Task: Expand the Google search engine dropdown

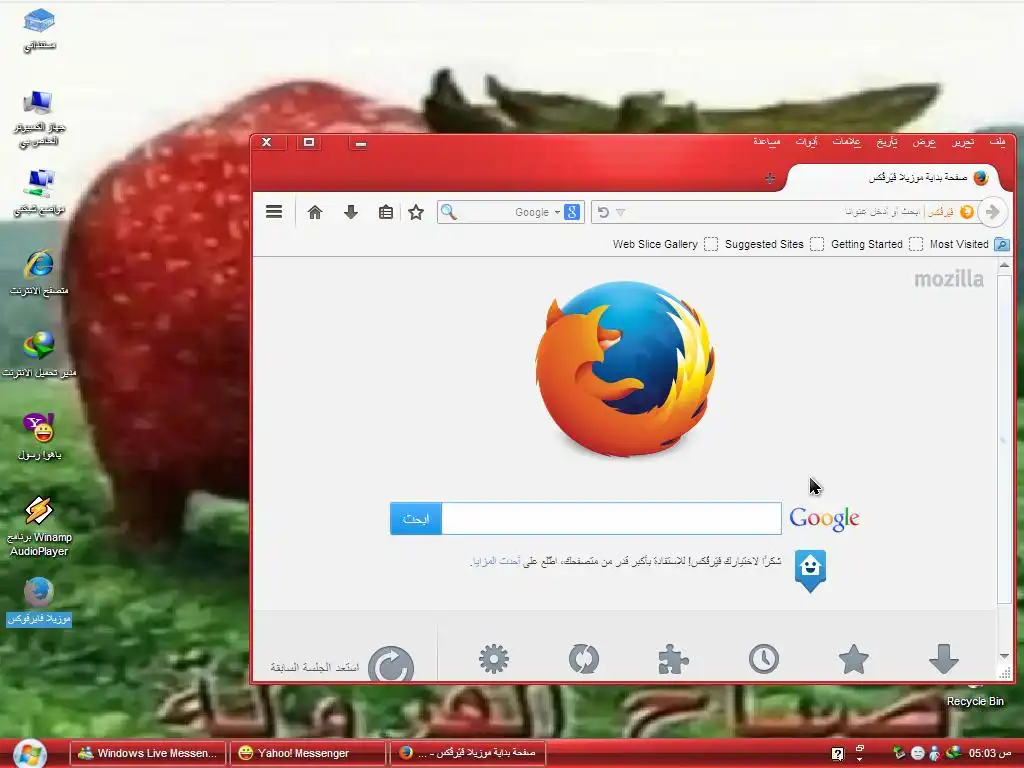Action: [x=557, y=212]
